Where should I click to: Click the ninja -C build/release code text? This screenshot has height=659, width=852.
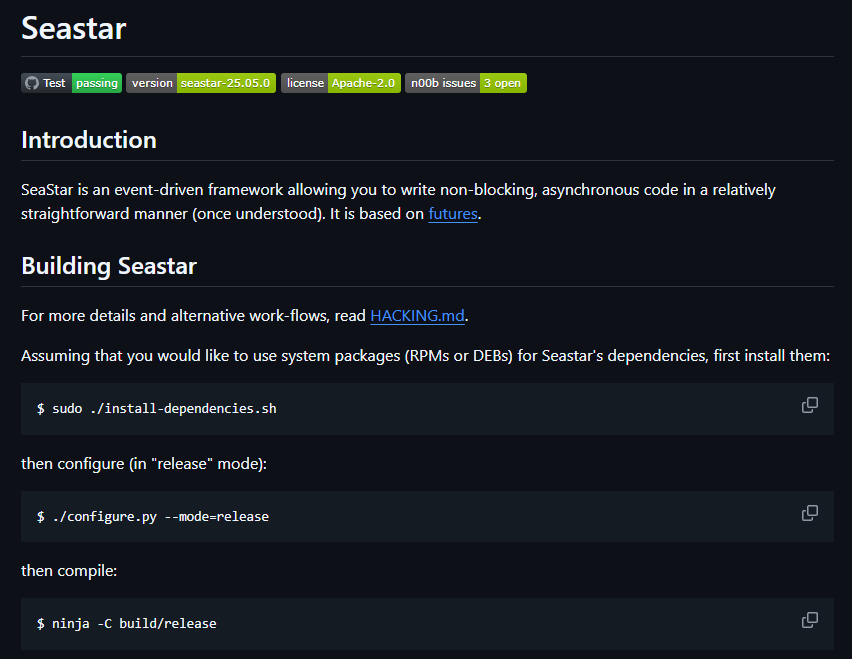pyautogui.click(x=127, y=624)
